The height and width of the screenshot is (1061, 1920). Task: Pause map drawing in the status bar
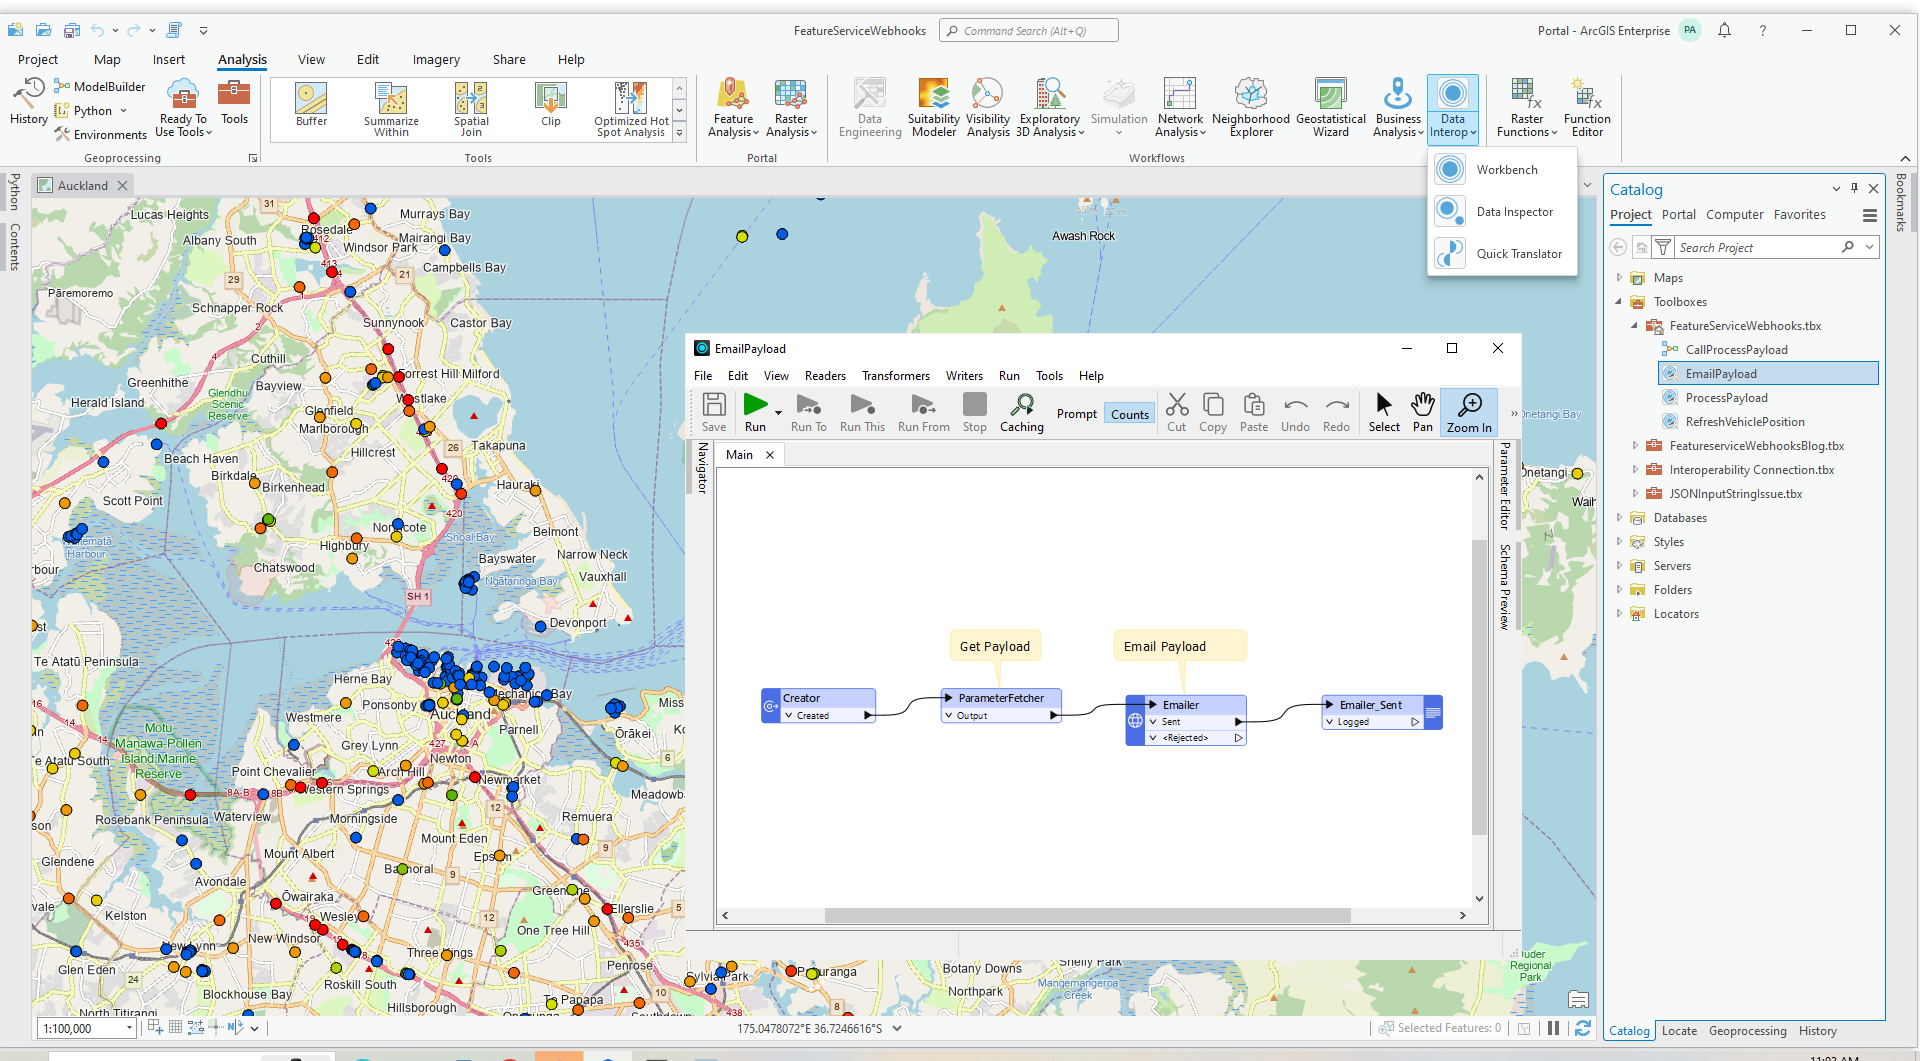pos(1553,1028)
